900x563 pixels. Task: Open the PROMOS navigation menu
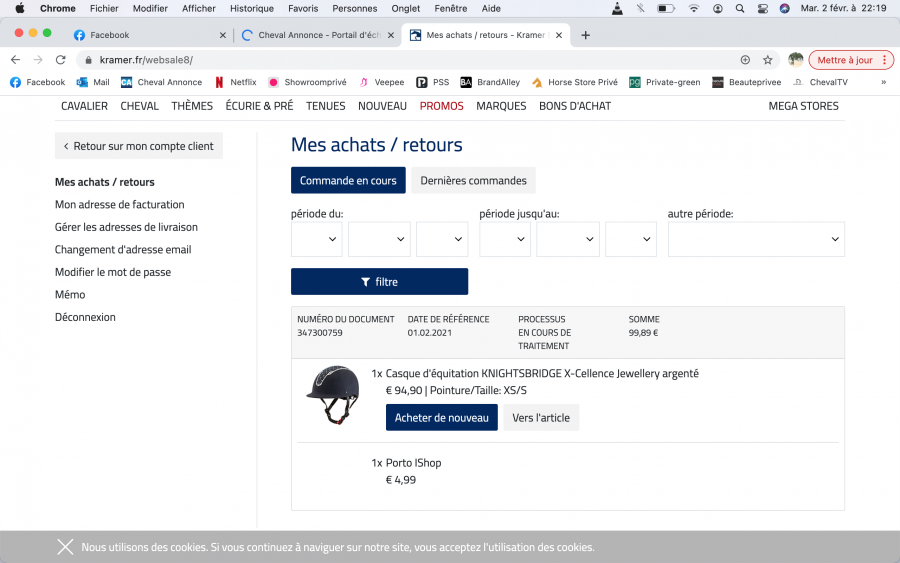tap(441, 106)
